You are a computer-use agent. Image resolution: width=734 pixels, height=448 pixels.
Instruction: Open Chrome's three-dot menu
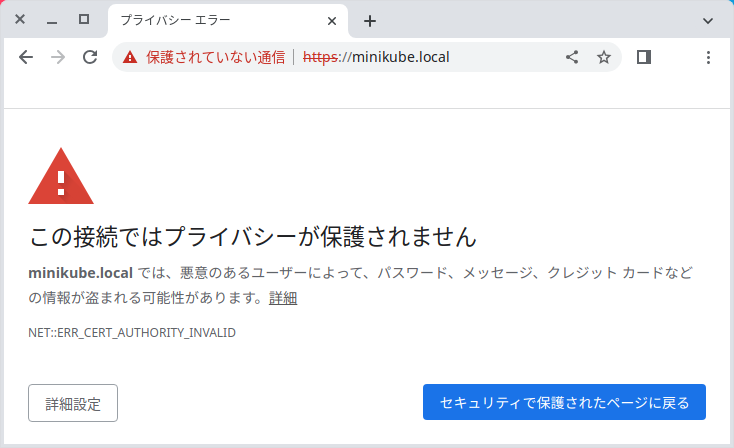tap(708, 57)
